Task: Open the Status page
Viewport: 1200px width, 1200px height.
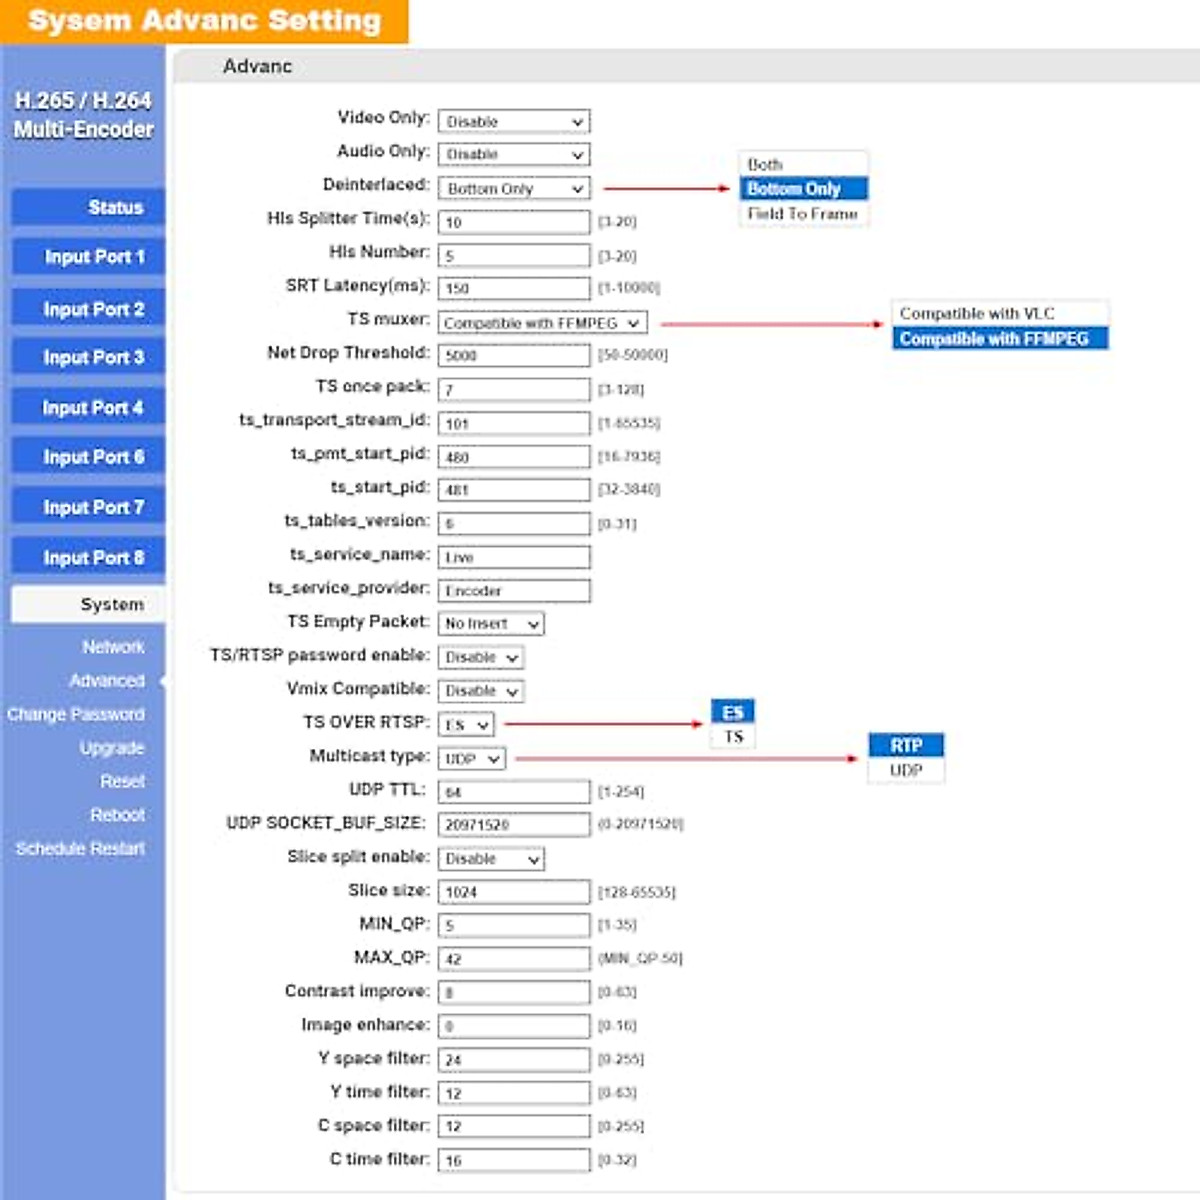Action: click(x=88, y=207)
